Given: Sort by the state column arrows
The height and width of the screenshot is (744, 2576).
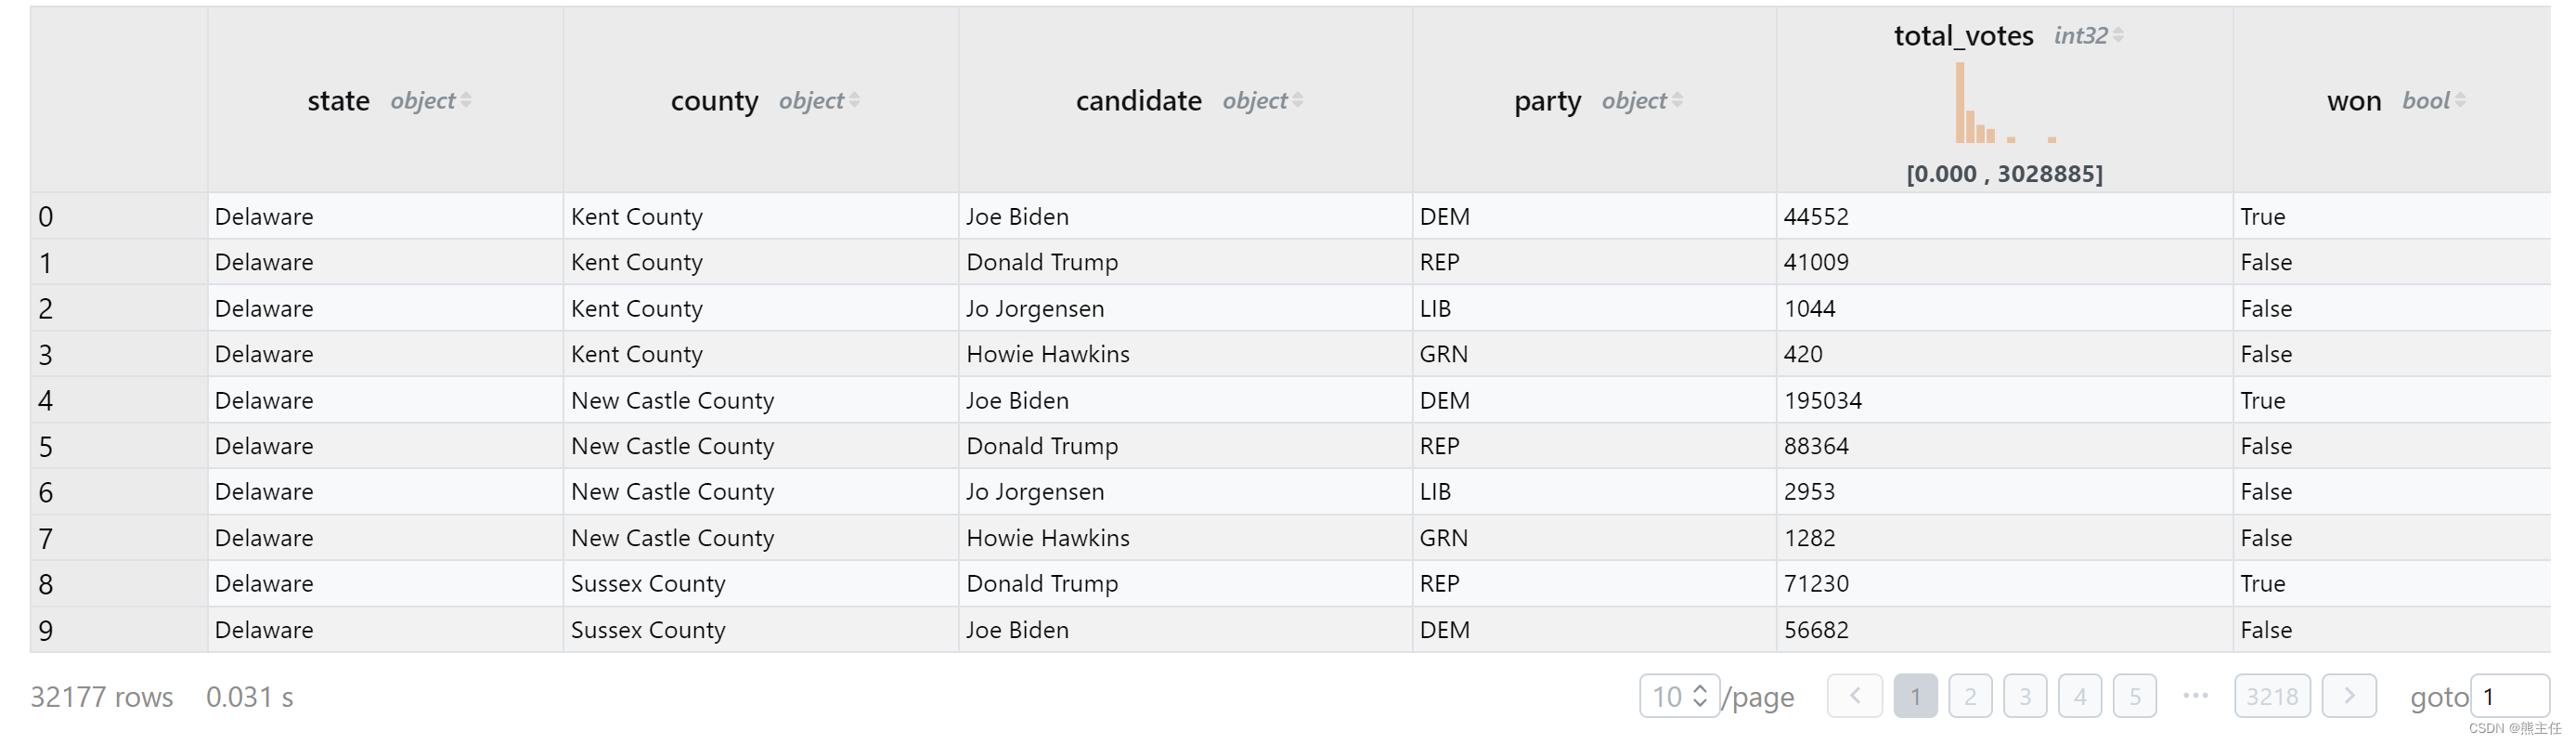Looking at the screenshot, I should click(466, 100).
